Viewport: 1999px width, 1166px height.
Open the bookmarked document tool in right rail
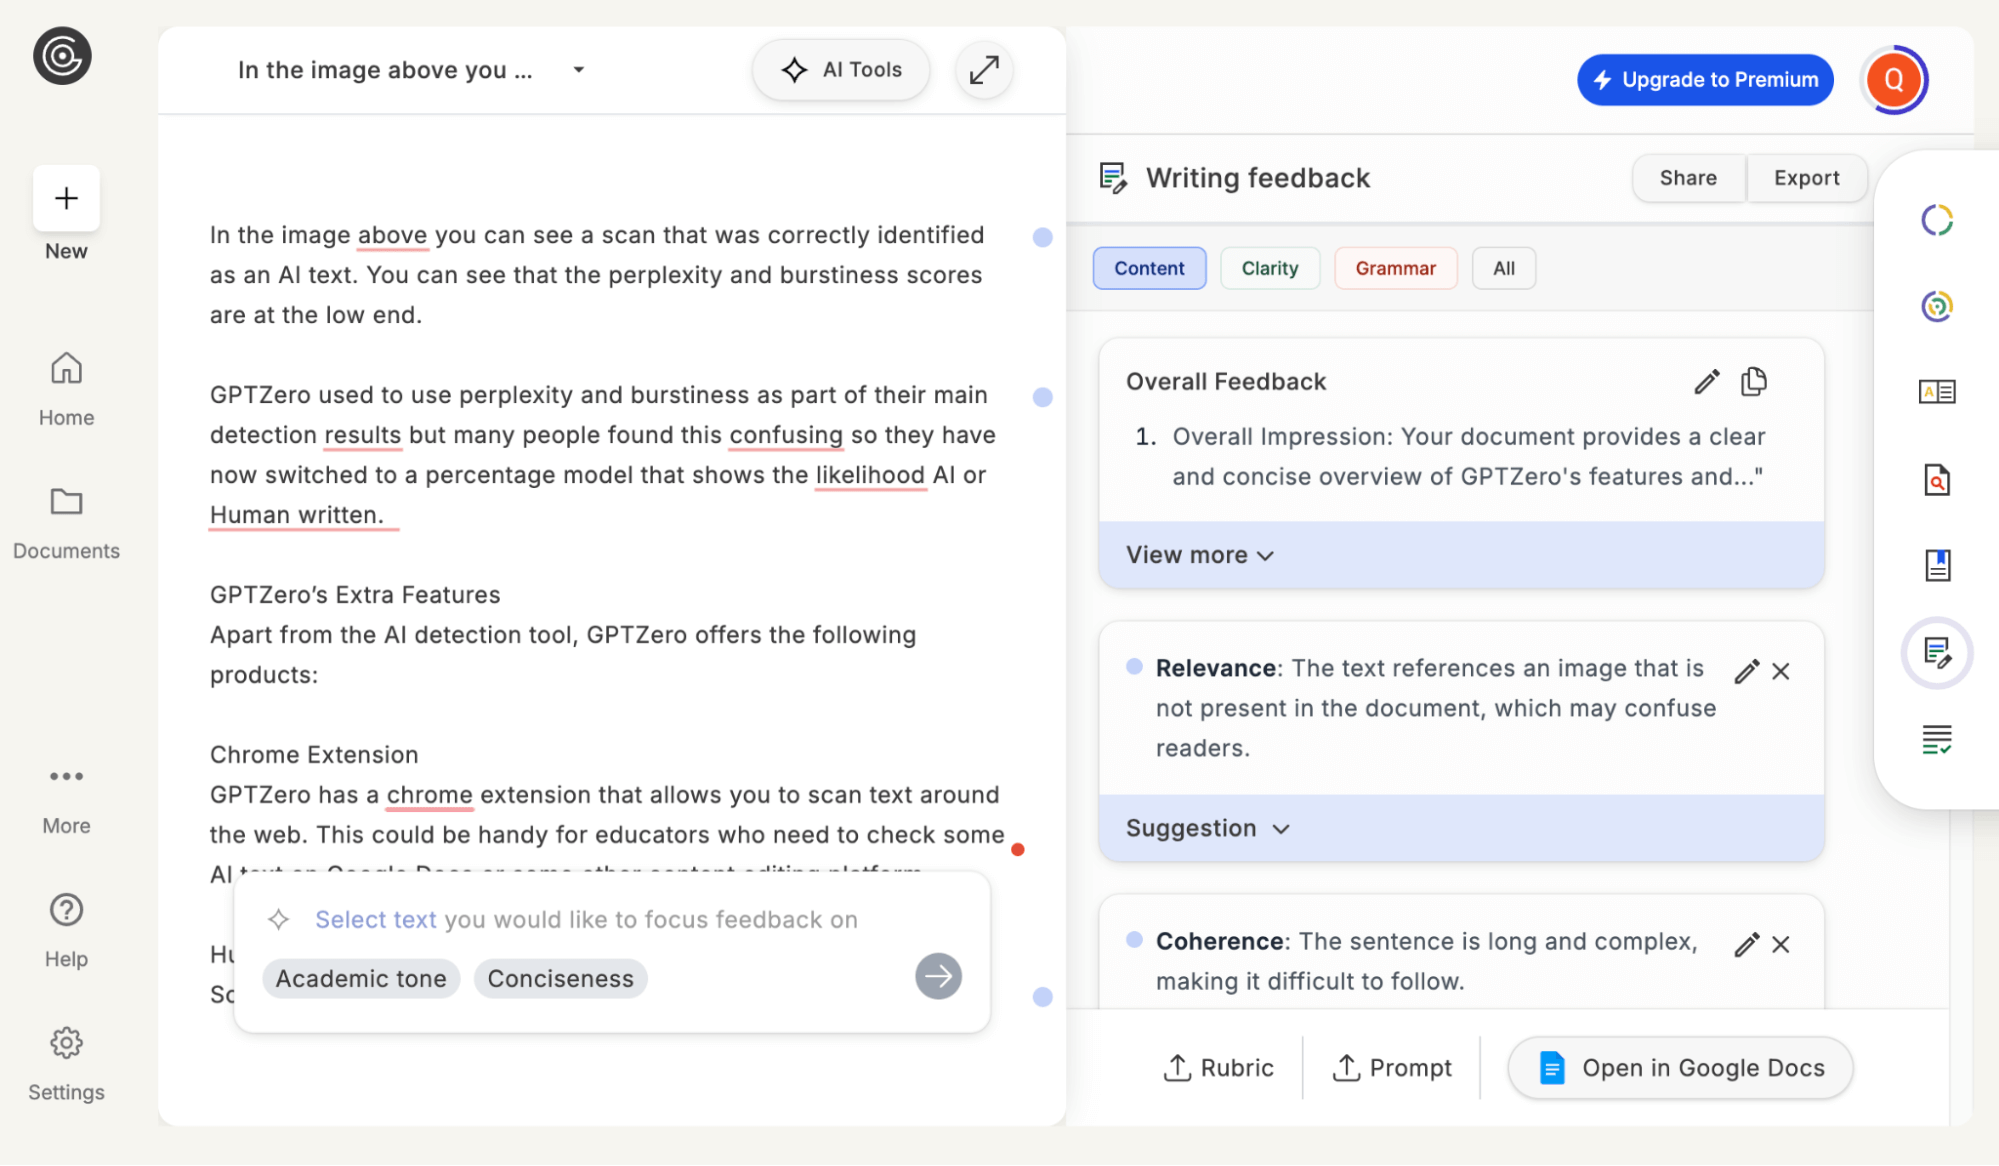coord(1937,565)
